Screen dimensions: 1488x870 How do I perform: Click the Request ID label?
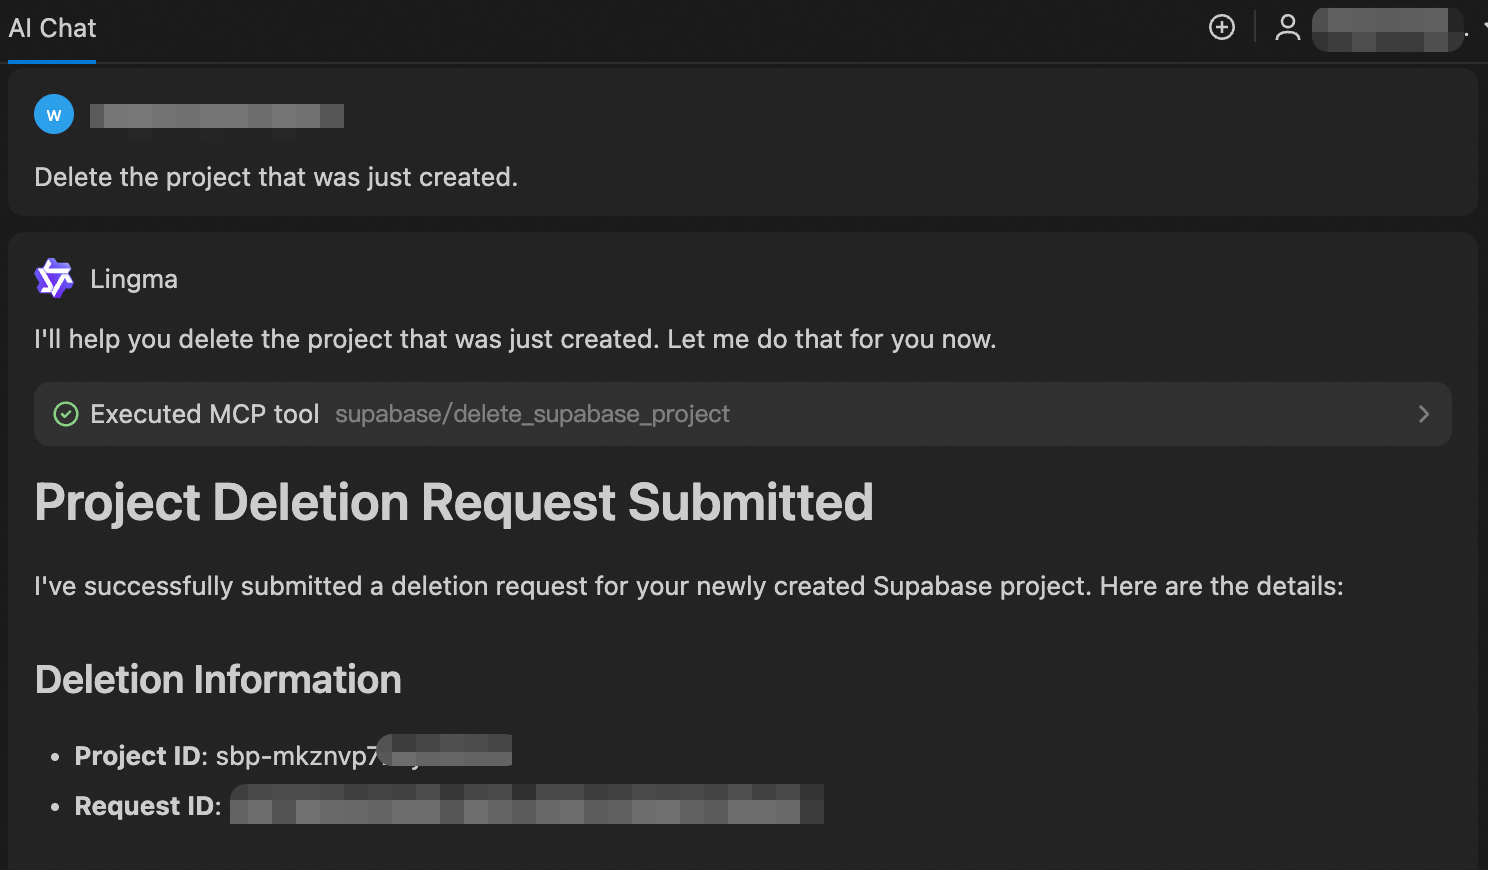click(x=147, y=806)
